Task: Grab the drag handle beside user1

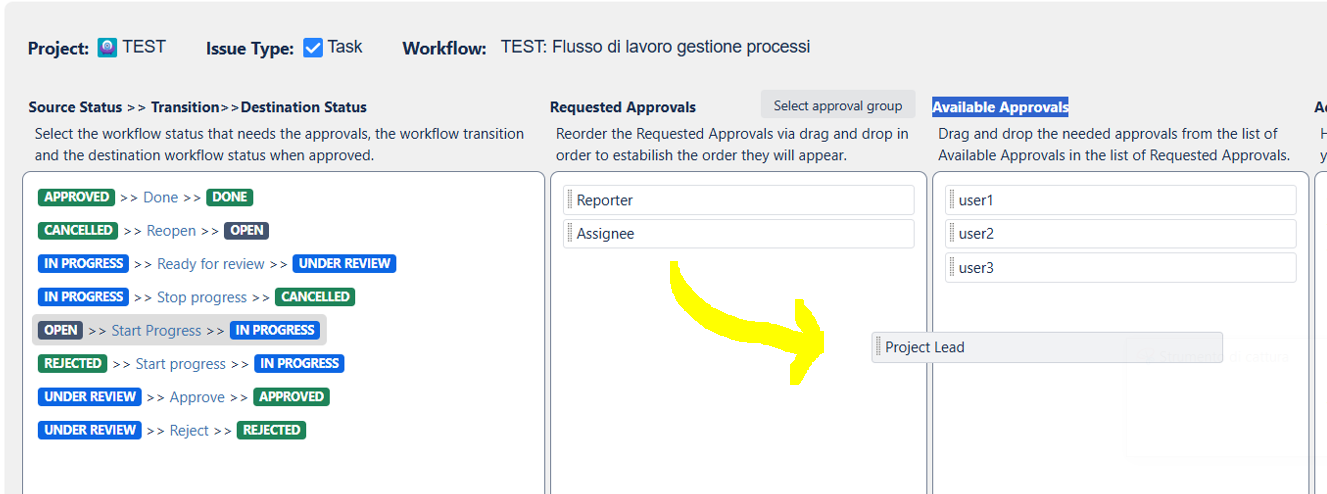Action: [x=952, y=200]
